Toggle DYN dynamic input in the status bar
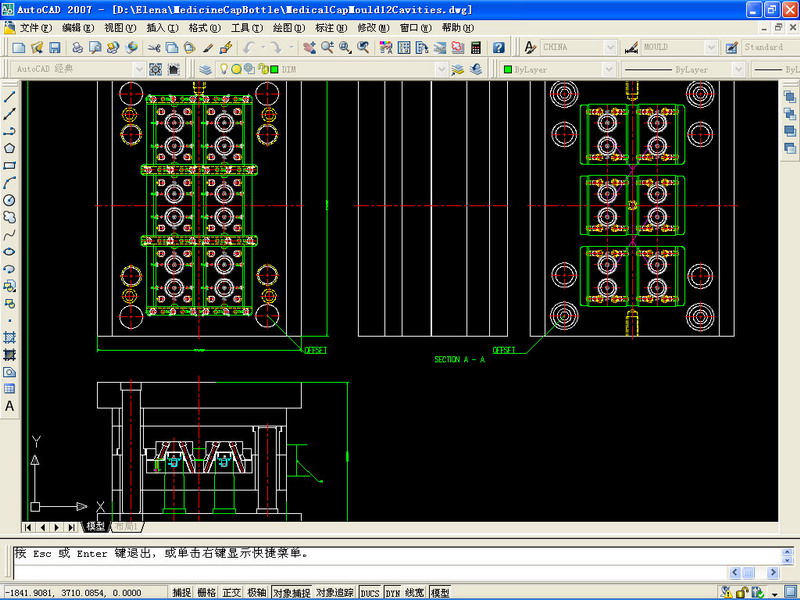800x600 pixels. [x=392, y=592]
